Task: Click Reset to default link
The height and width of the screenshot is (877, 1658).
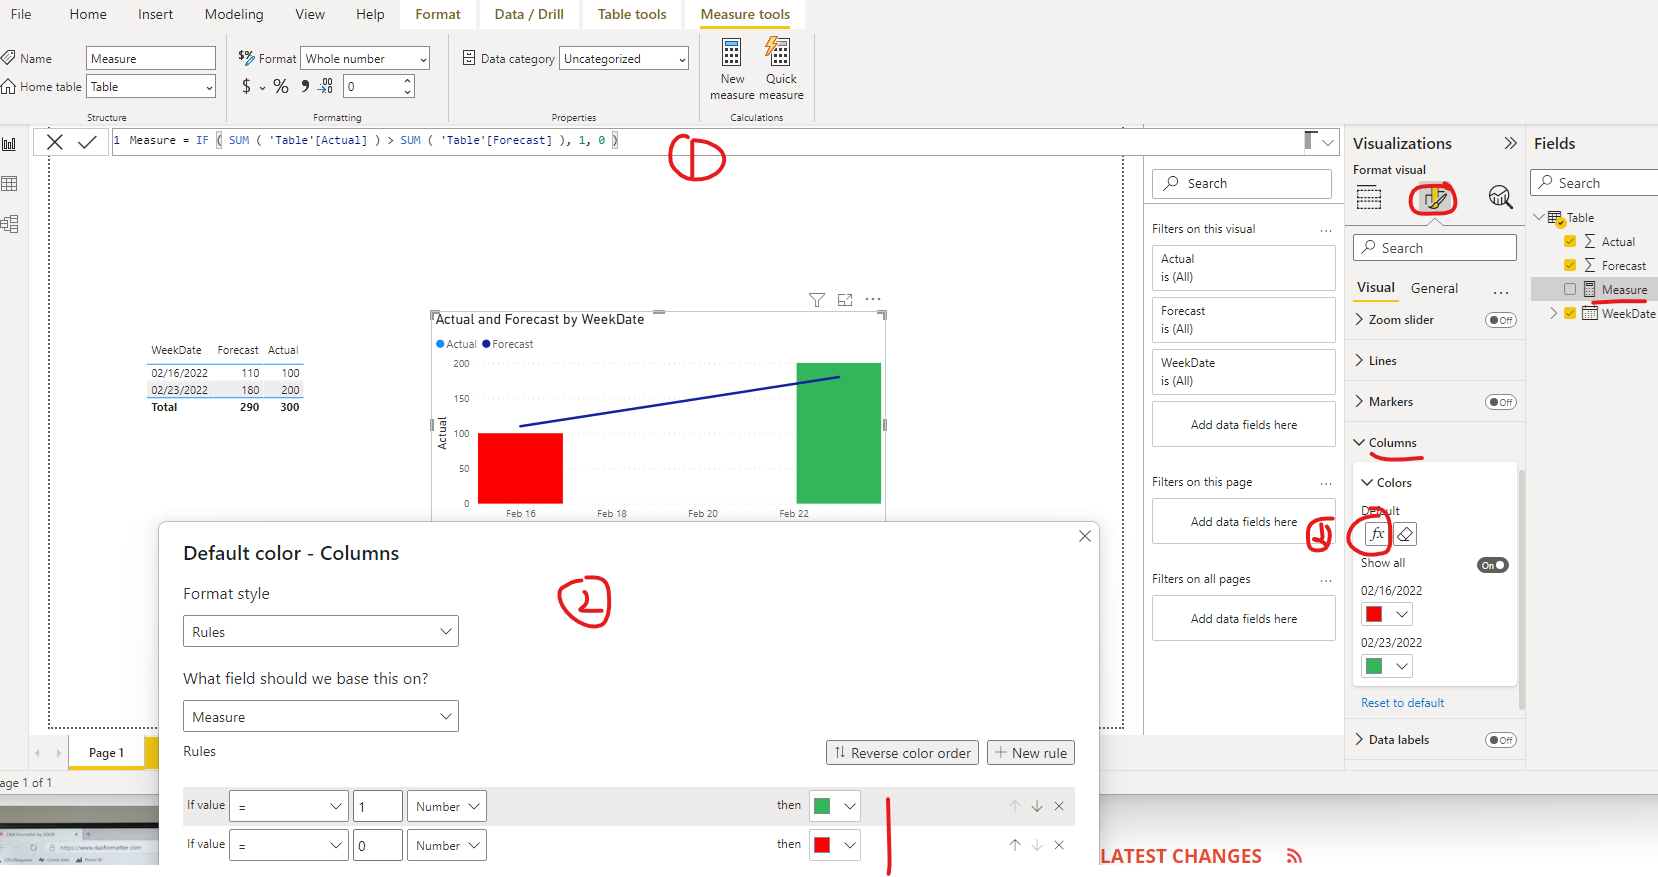Action: point(1402,703)
